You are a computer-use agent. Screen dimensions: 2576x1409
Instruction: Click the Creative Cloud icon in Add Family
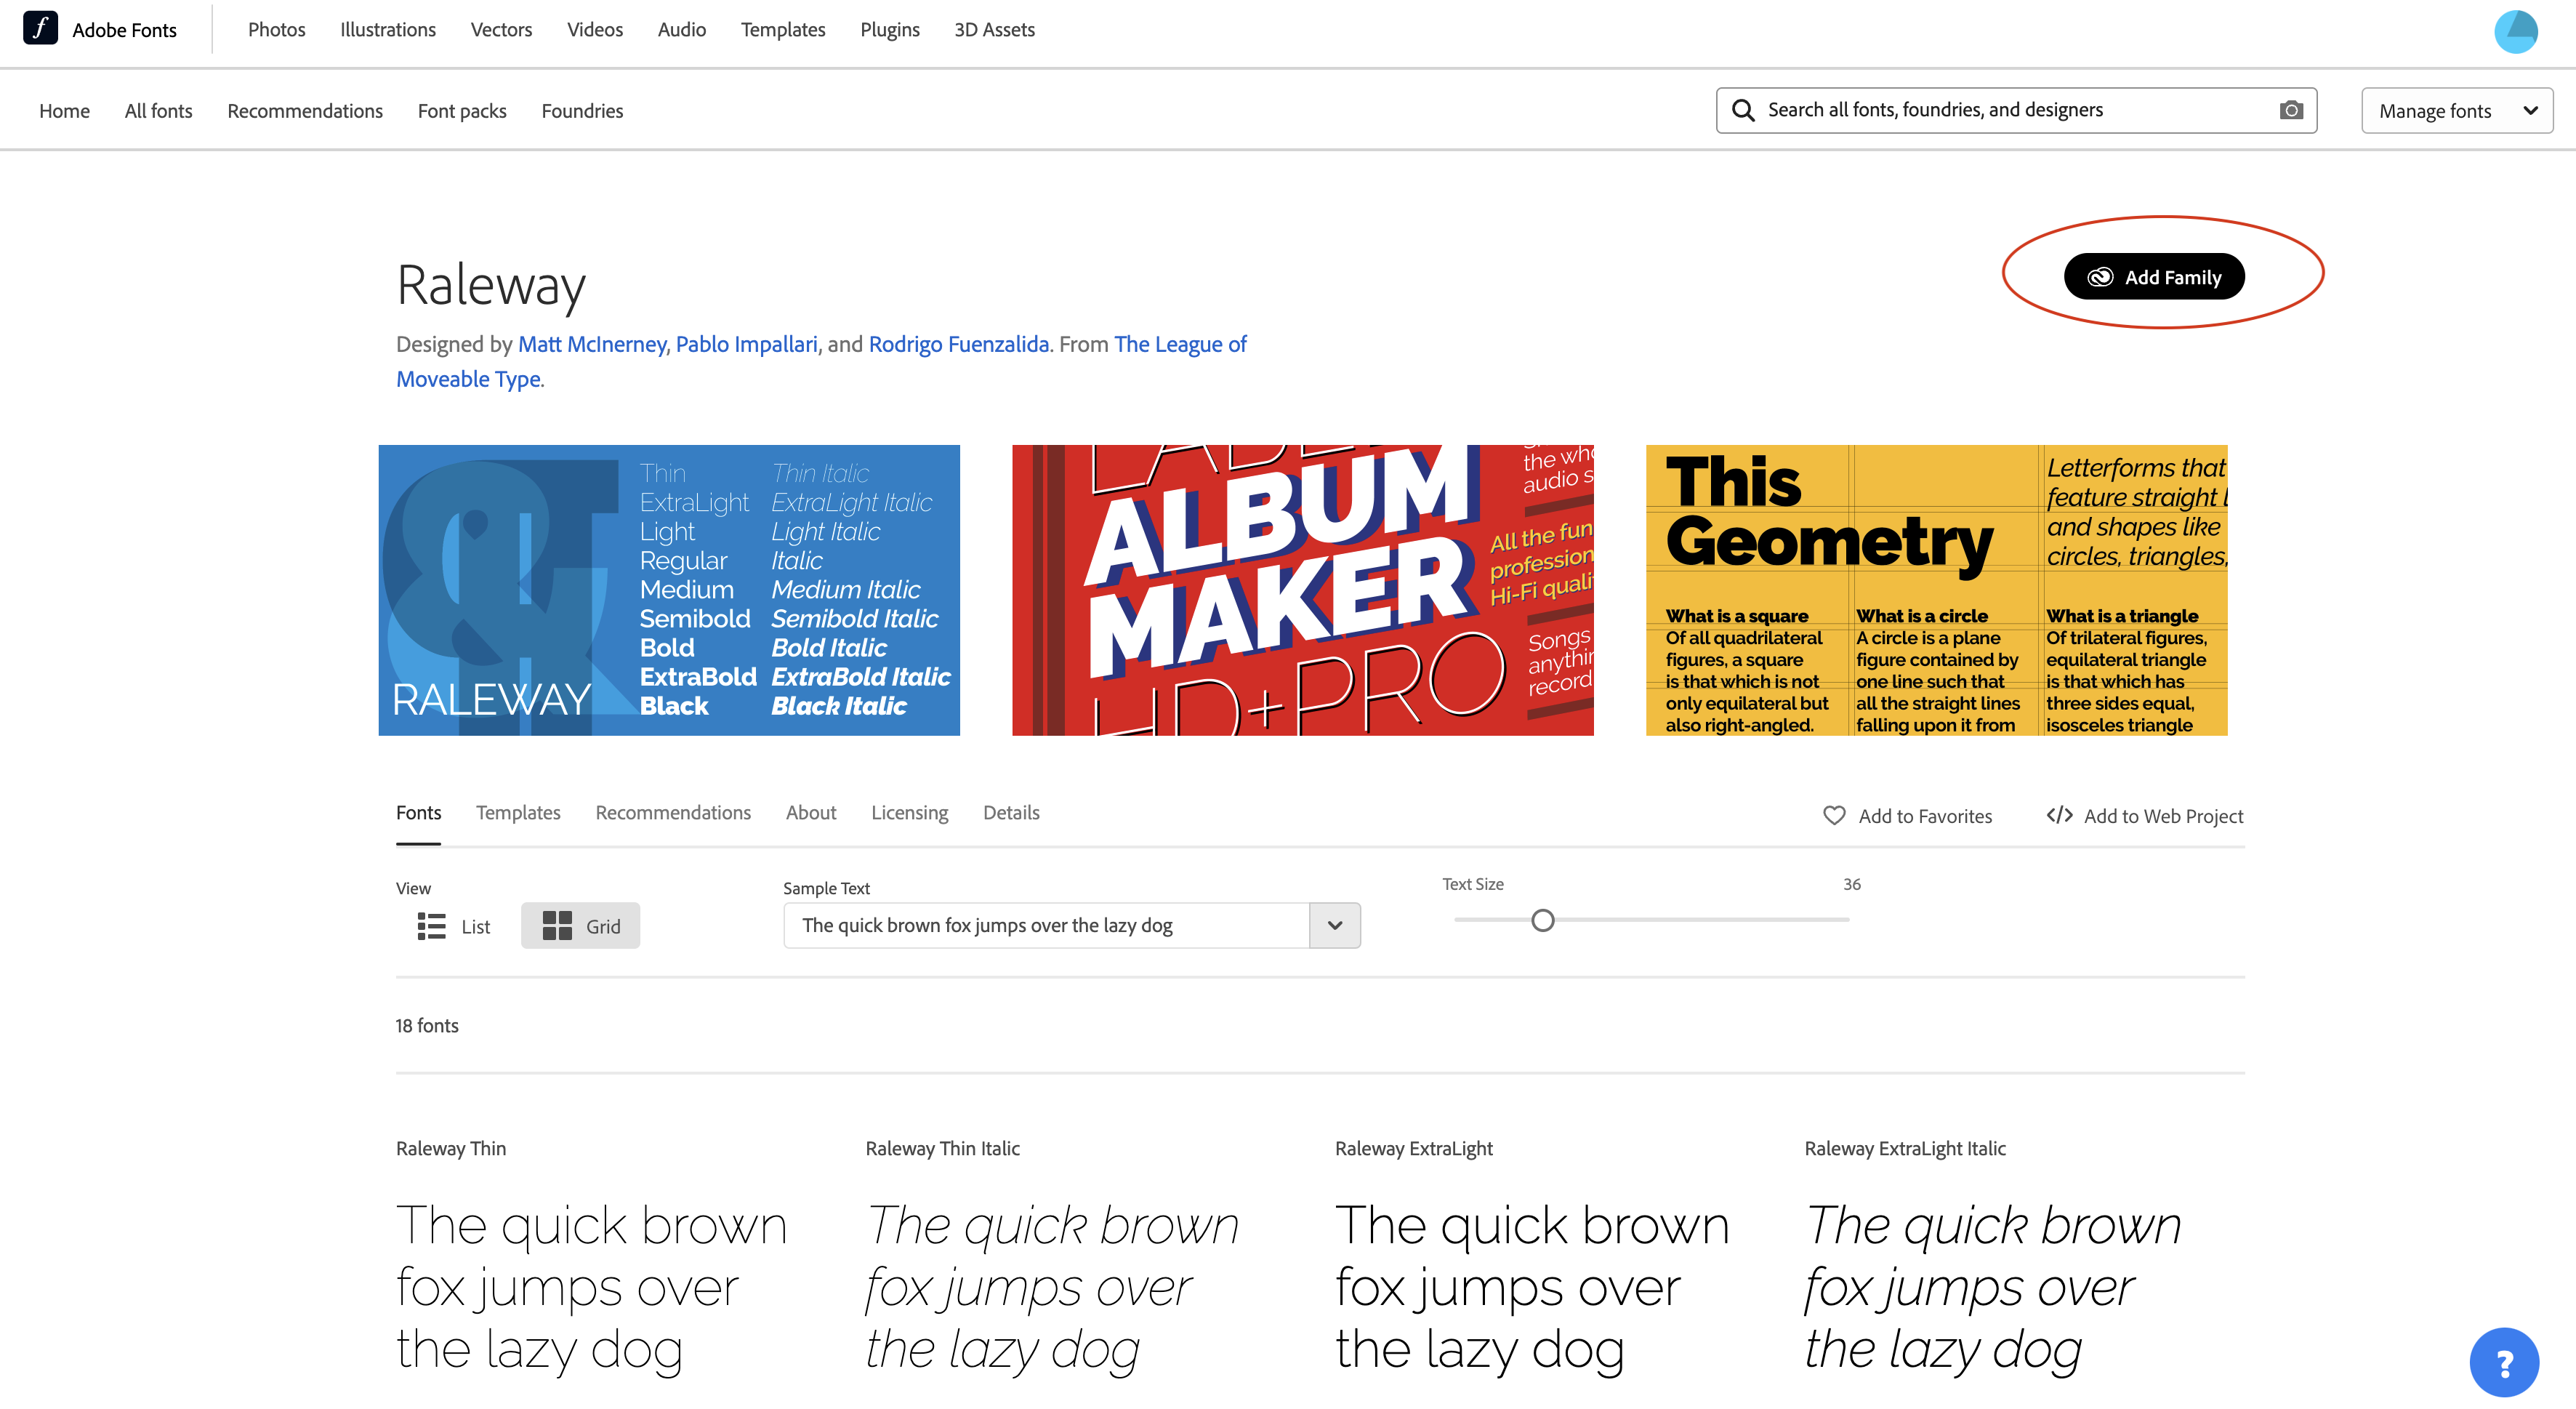2101,277
